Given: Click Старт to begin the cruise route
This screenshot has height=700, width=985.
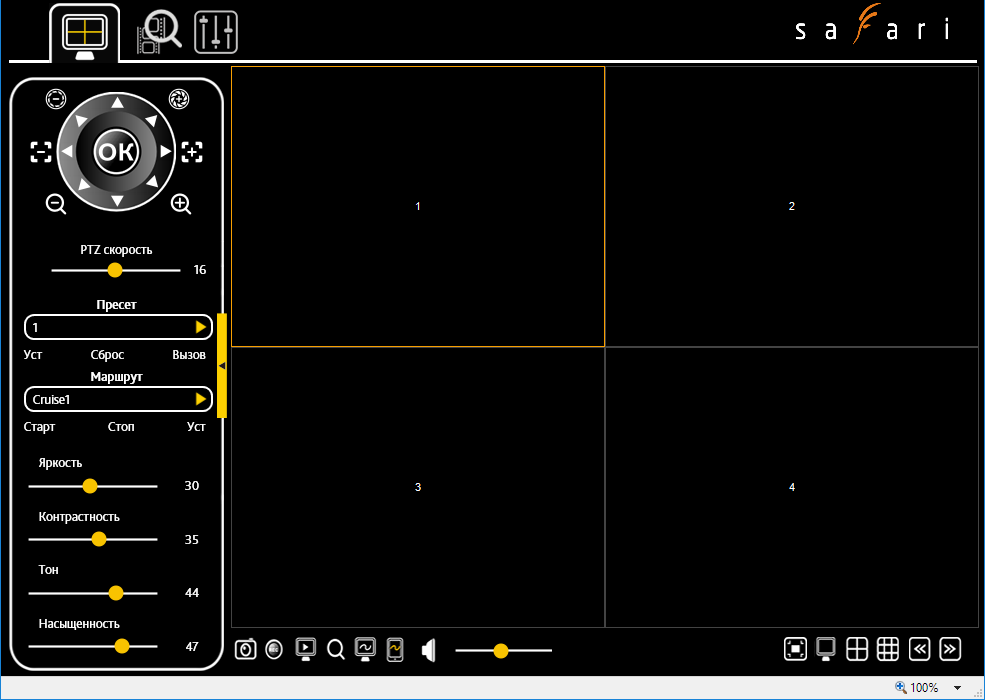Looking at the screenshot, I should pos(40,427).
